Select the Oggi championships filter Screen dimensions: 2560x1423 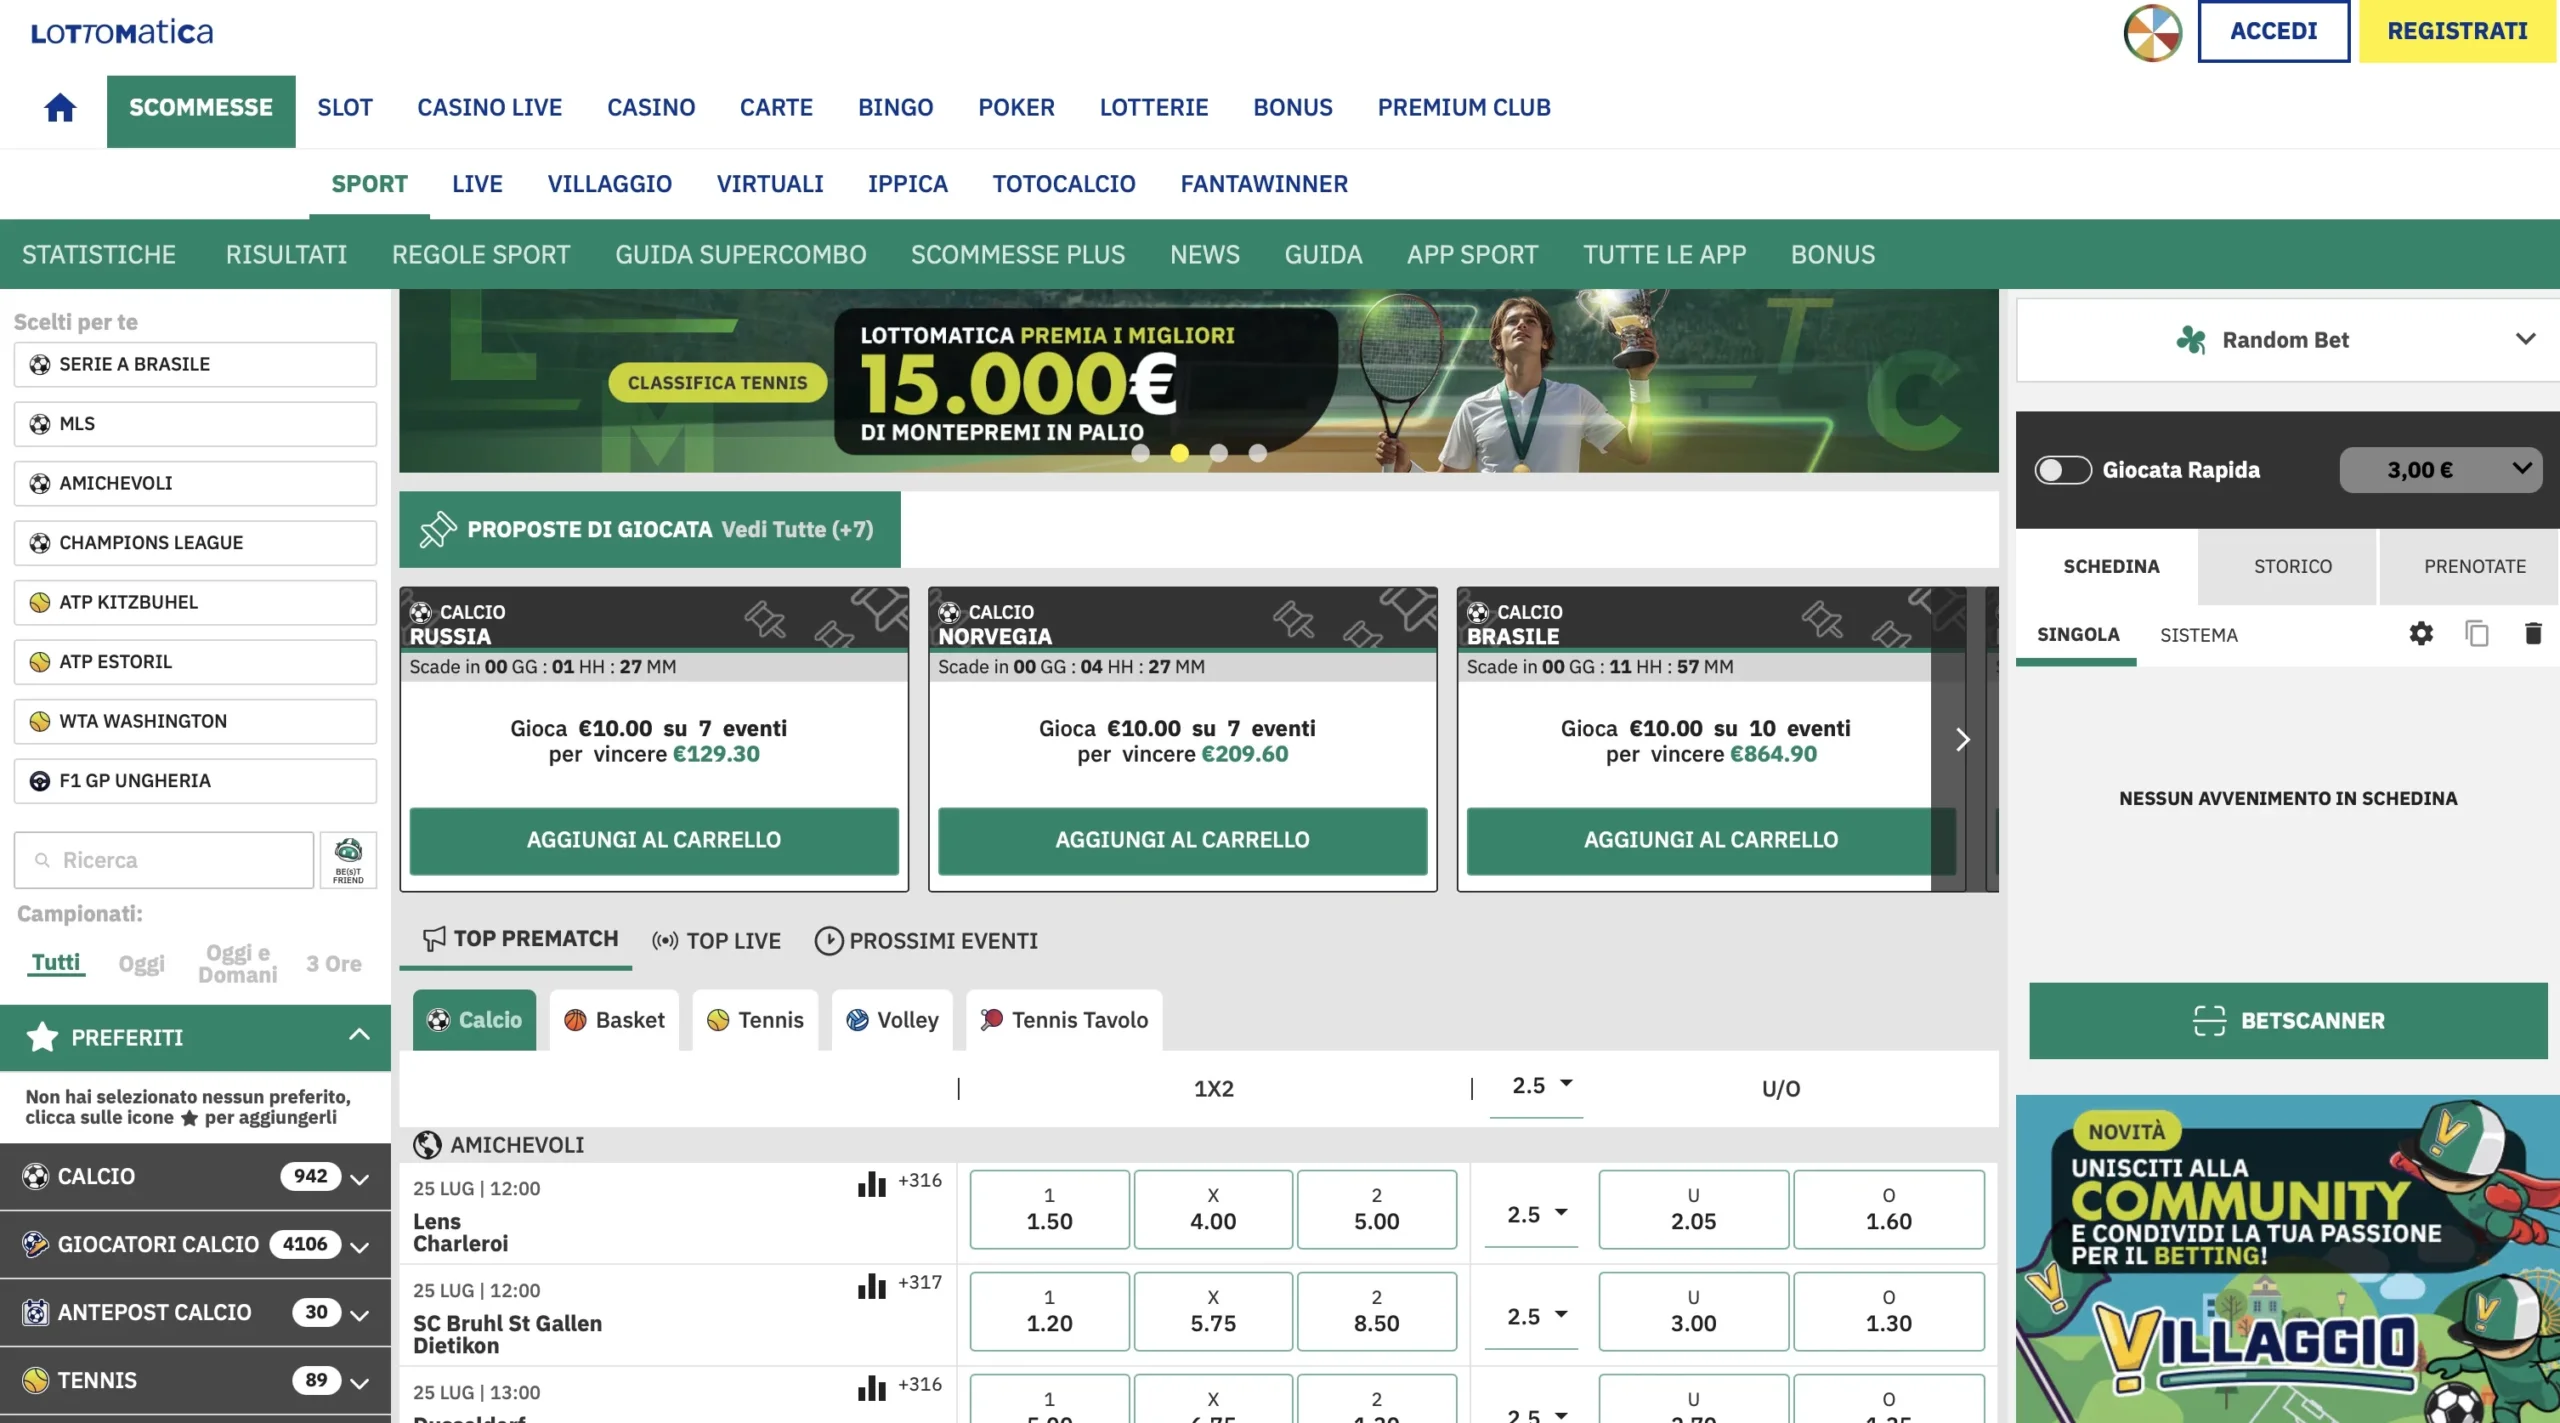[x=141, y=964]
